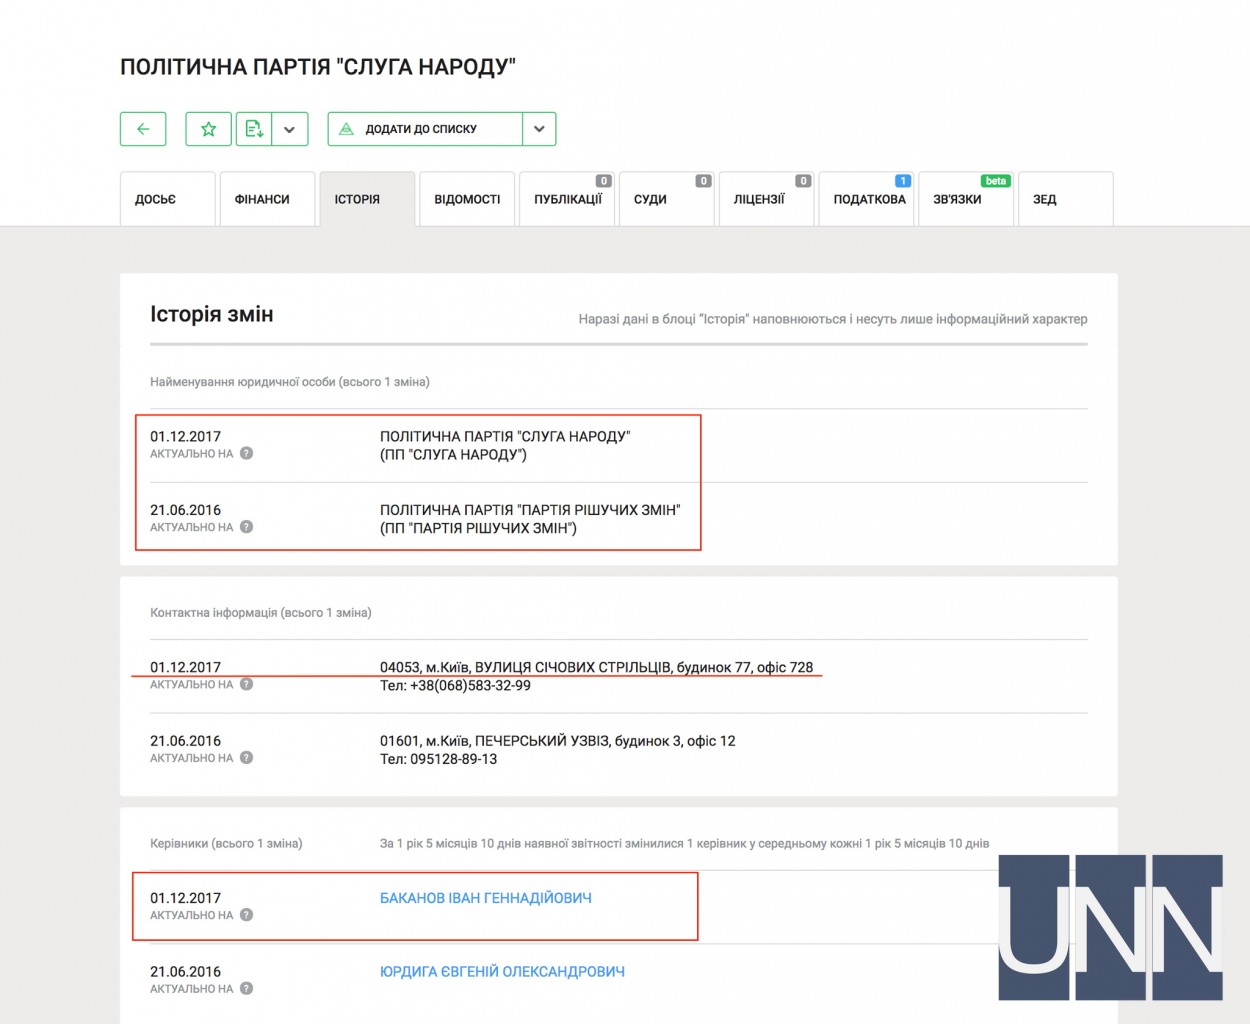The image size is (1250, 1024).
Task: Click the 'Додати до списку' button
Action: (x=425, y=129)
